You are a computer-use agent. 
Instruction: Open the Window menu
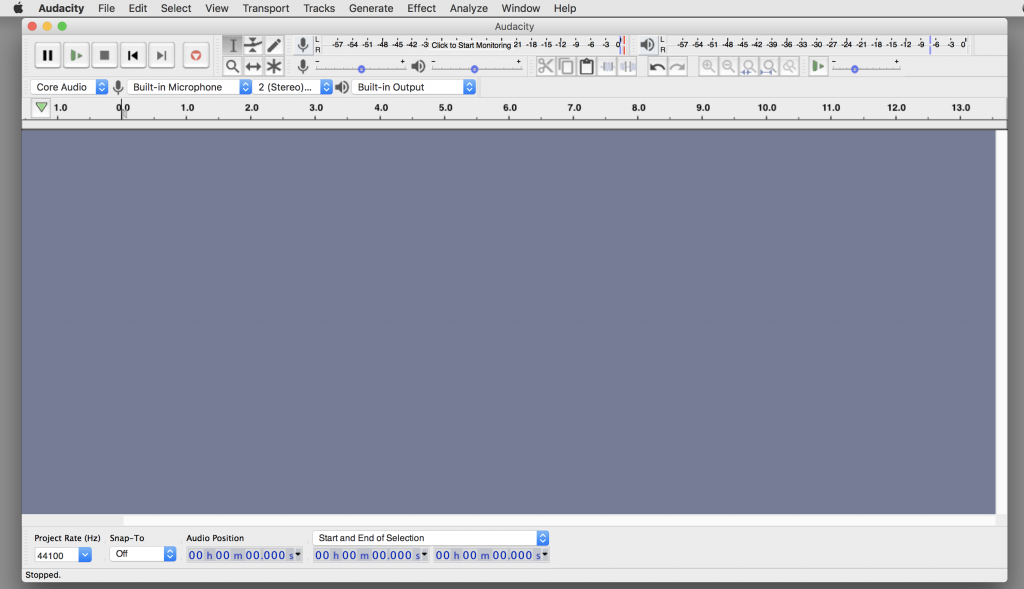[x=520, y=8]
